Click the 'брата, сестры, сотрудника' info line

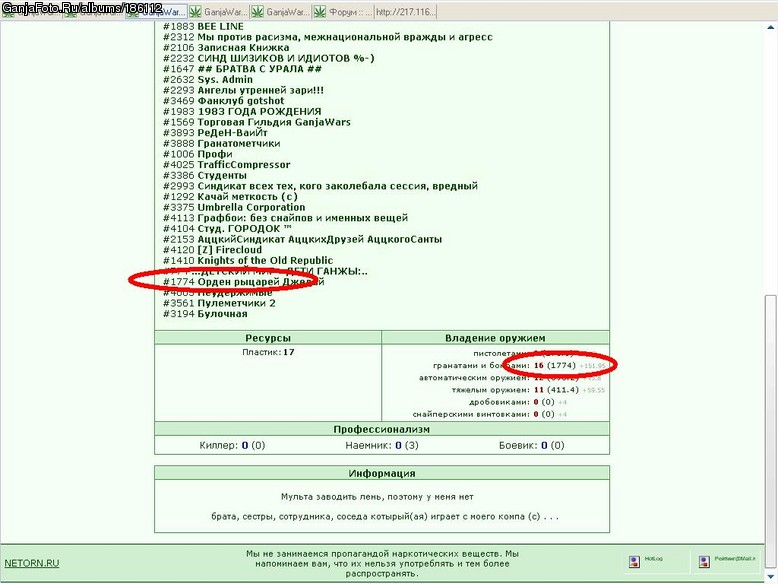pos(385,517)
